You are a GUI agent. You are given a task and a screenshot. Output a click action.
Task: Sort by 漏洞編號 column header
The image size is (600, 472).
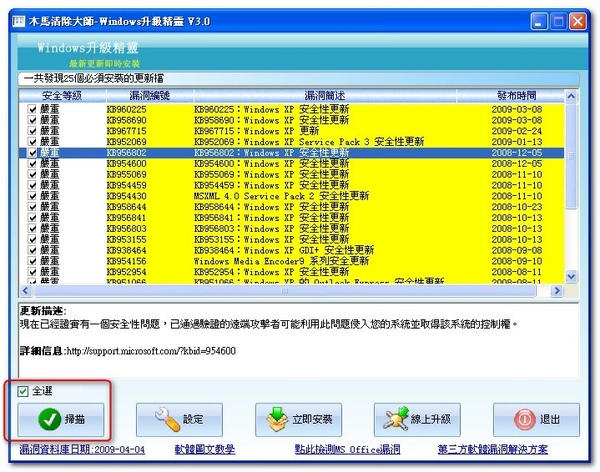(x=150, y=95)
